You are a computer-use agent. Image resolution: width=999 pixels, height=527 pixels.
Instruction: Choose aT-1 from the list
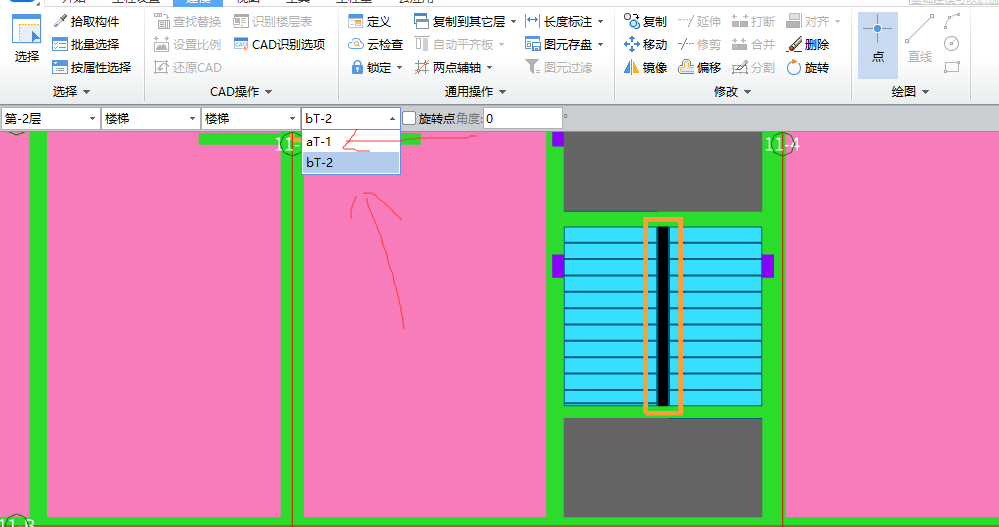(x=350, y=141)
